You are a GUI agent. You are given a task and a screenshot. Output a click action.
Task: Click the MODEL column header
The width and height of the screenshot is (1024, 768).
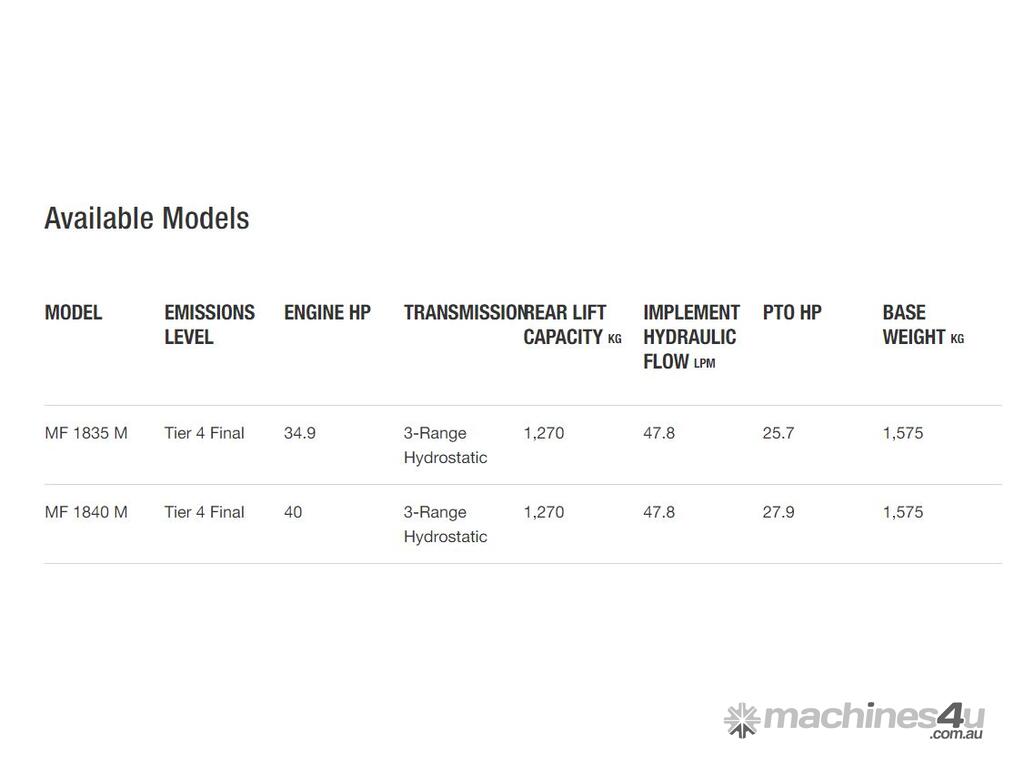pos(73,313)
